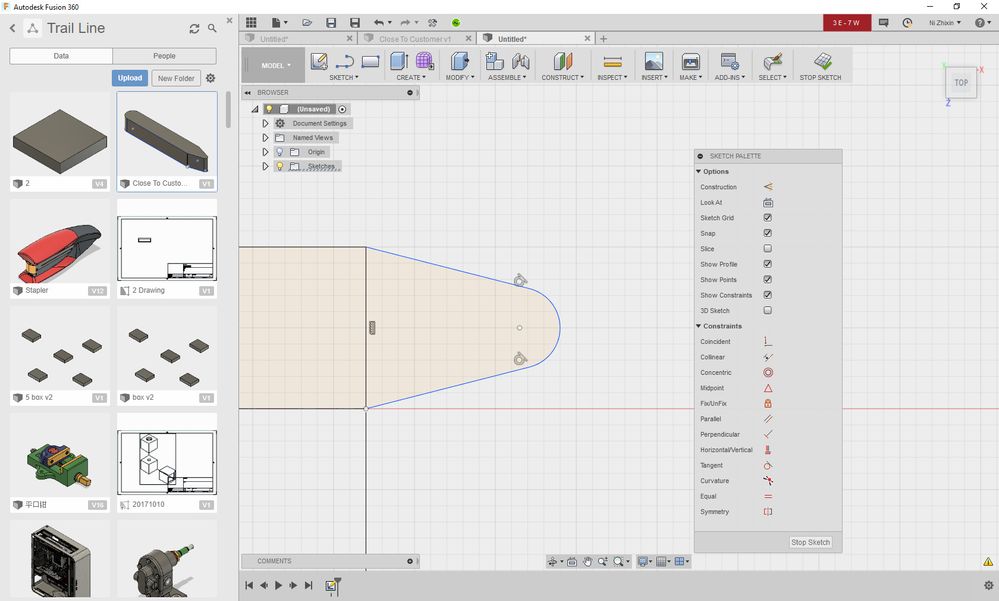This screenshot has height=601, width=999.
Task: Expand the Document Settings tree node
Action: [265, 123]
